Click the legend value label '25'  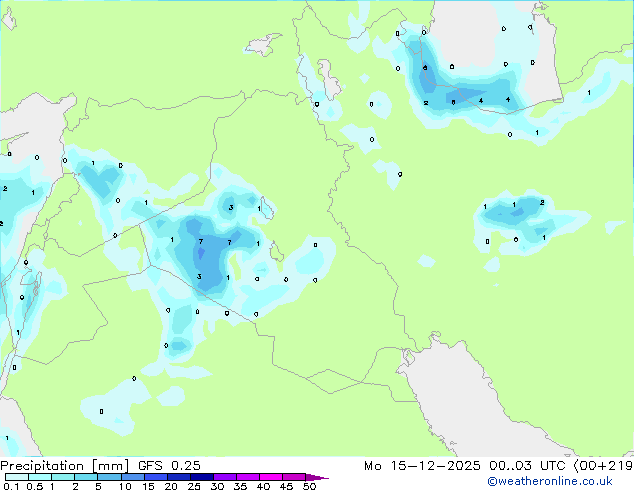[x=194, y=486]
